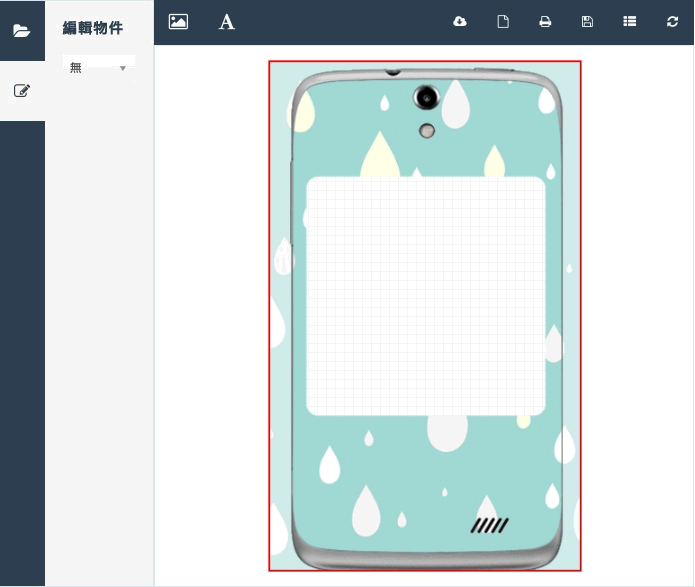Add an image with the picture tool
The width and height of the screenshot is (695, 587).
click(179, 22)
